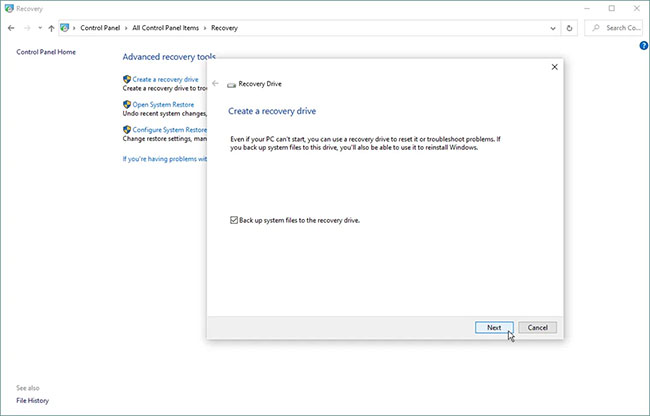This screenshot has height=416, width=650.
Task: Close the Recovery Drive dialog
Action: coord(554,67)
